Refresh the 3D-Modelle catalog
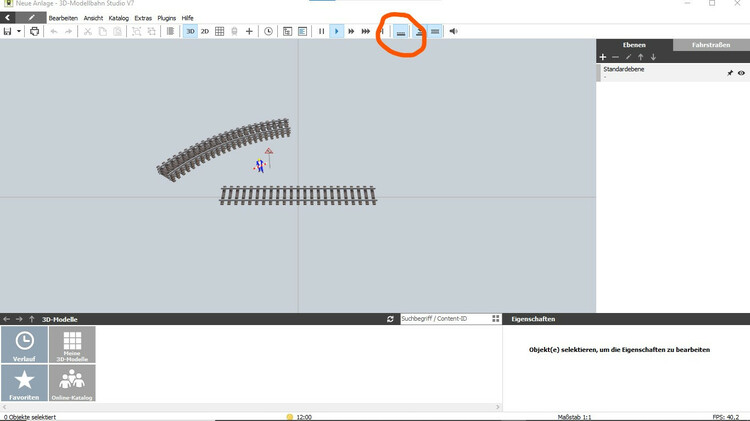Image resolution: width=750 pixels, height=421 pixels. click(390, 319)
